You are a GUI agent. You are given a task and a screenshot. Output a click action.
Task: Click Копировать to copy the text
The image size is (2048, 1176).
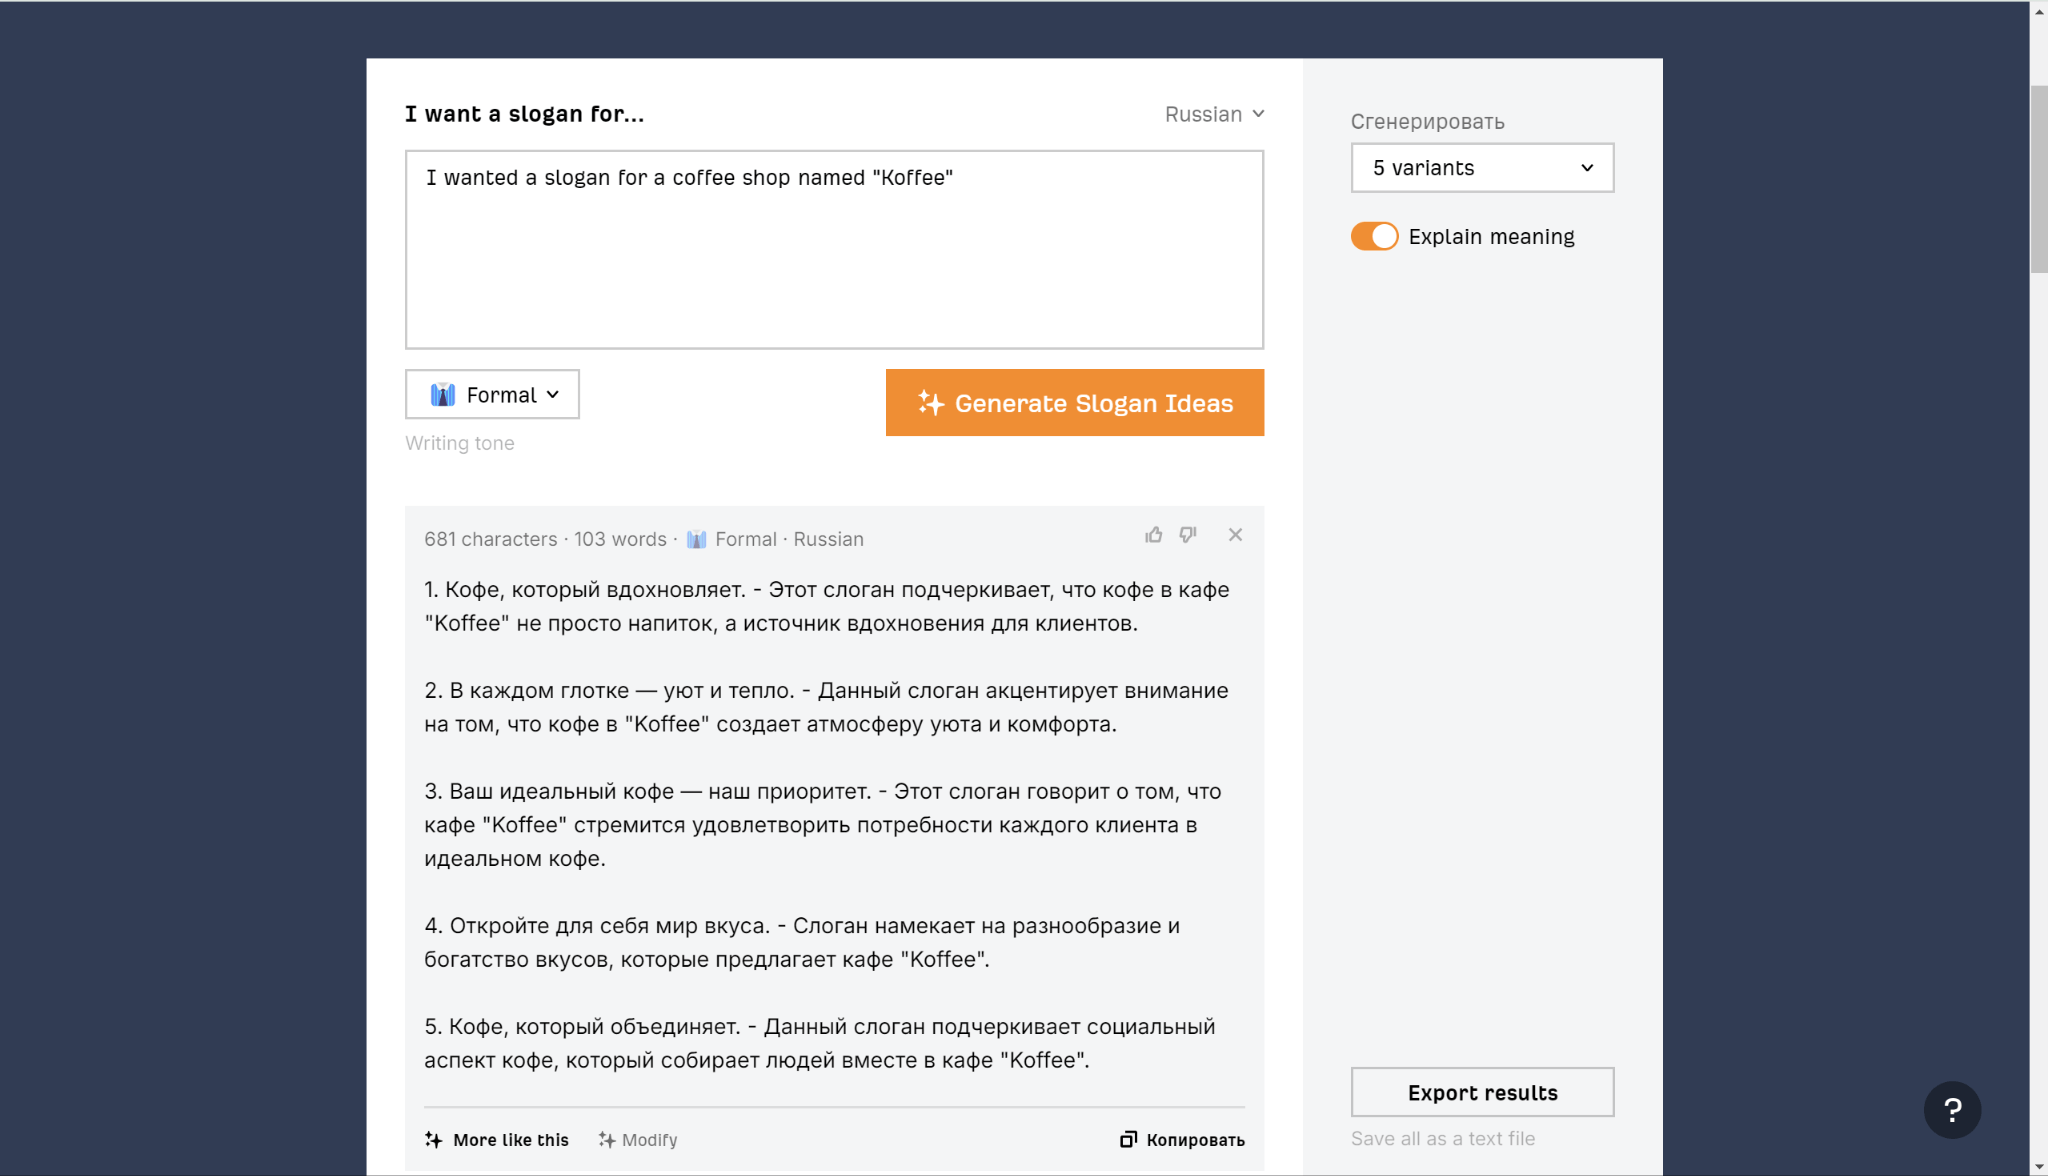click(1195, 1140)
